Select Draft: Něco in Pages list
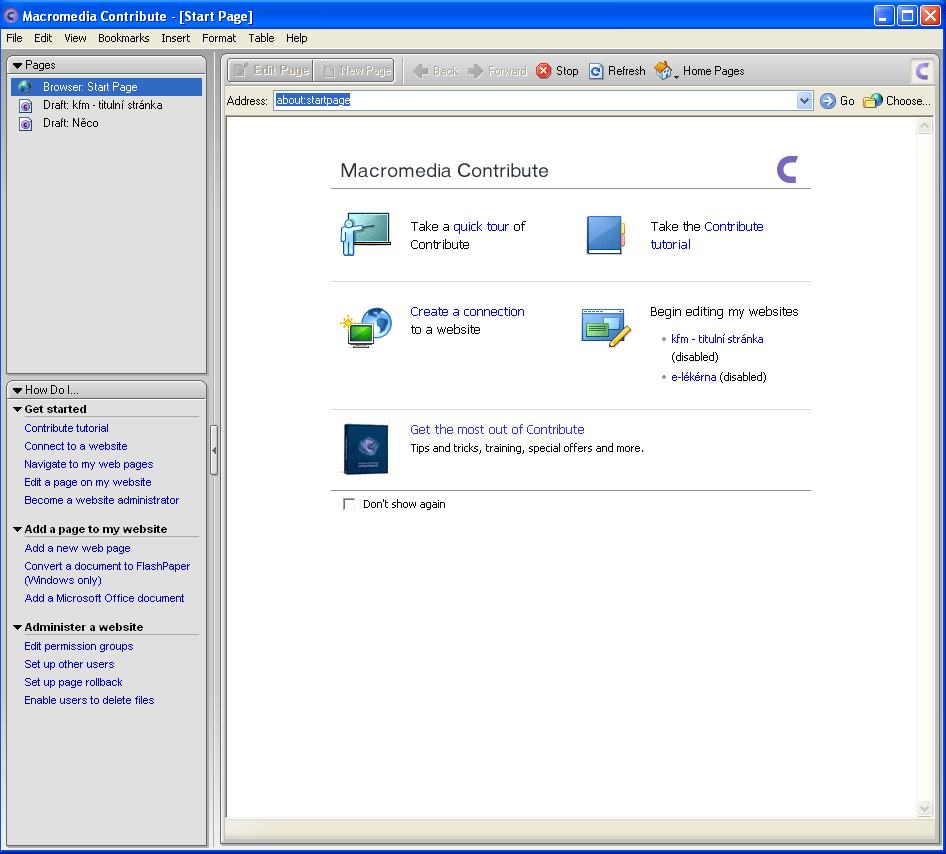This screenshot has width=946, height=854. click(106, 124)
